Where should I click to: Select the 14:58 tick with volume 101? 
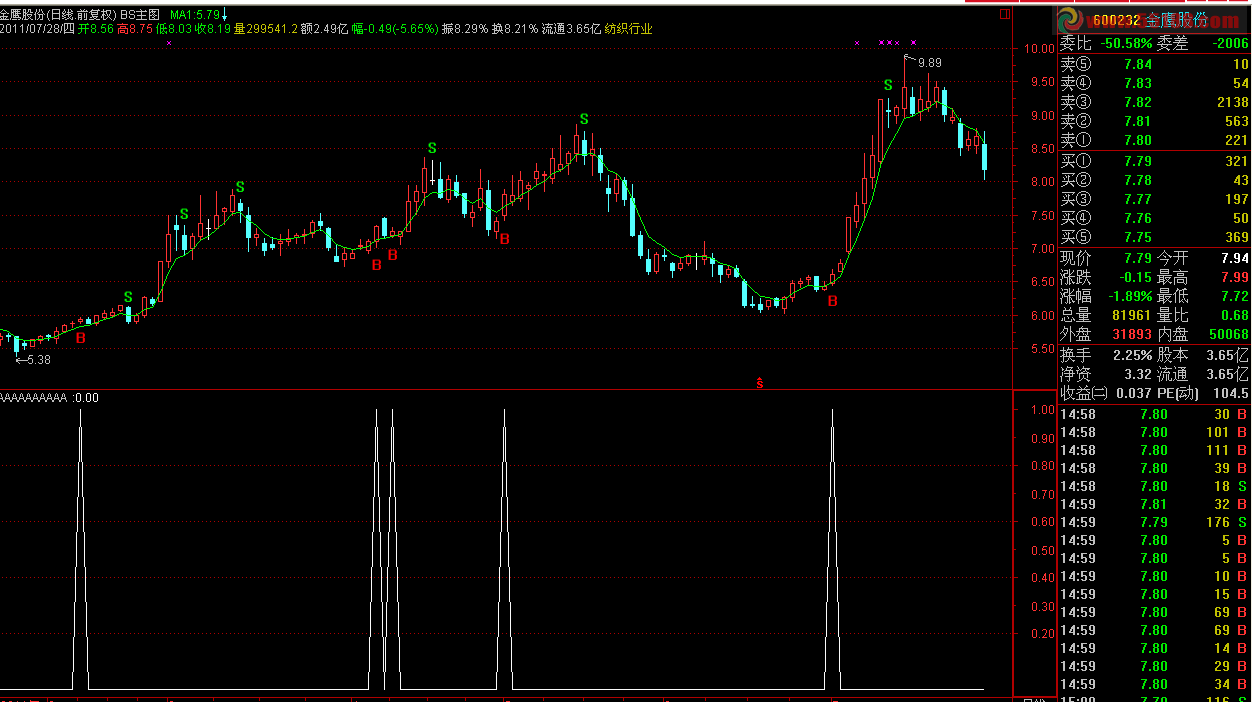[x=1155, y=432]
